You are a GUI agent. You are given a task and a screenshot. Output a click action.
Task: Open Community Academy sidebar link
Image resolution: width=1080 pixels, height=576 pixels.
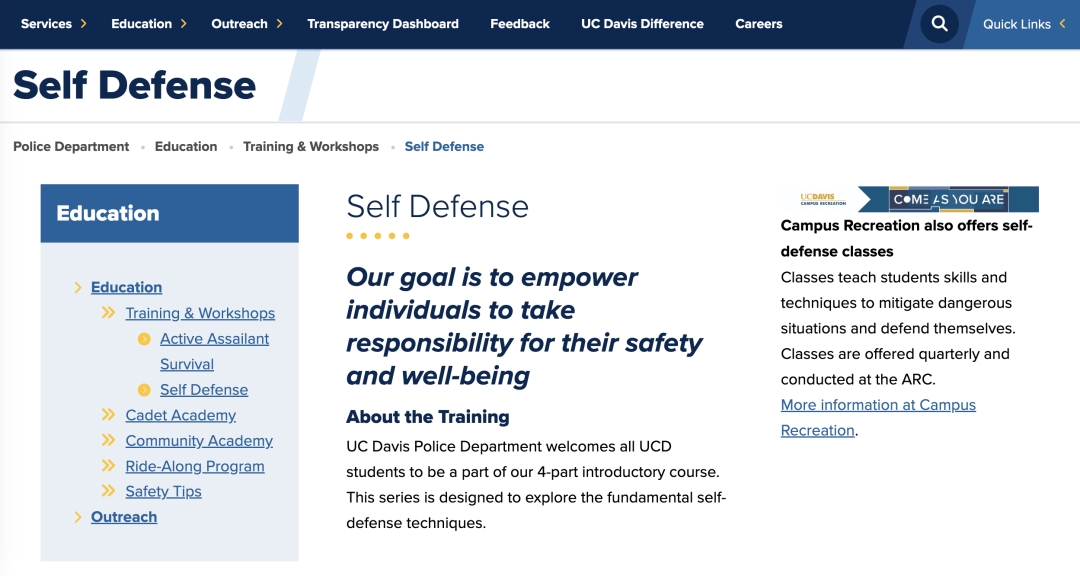[199, 441]
